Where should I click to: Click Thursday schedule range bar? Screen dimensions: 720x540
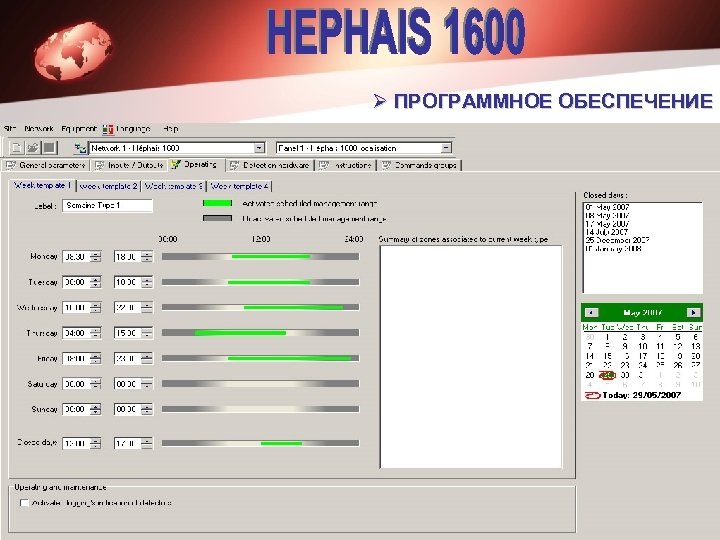(260, 332)
